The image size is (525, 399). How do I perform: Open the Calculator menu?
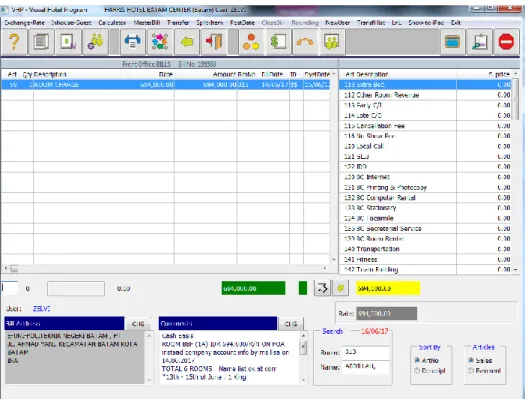pos(112,23)
